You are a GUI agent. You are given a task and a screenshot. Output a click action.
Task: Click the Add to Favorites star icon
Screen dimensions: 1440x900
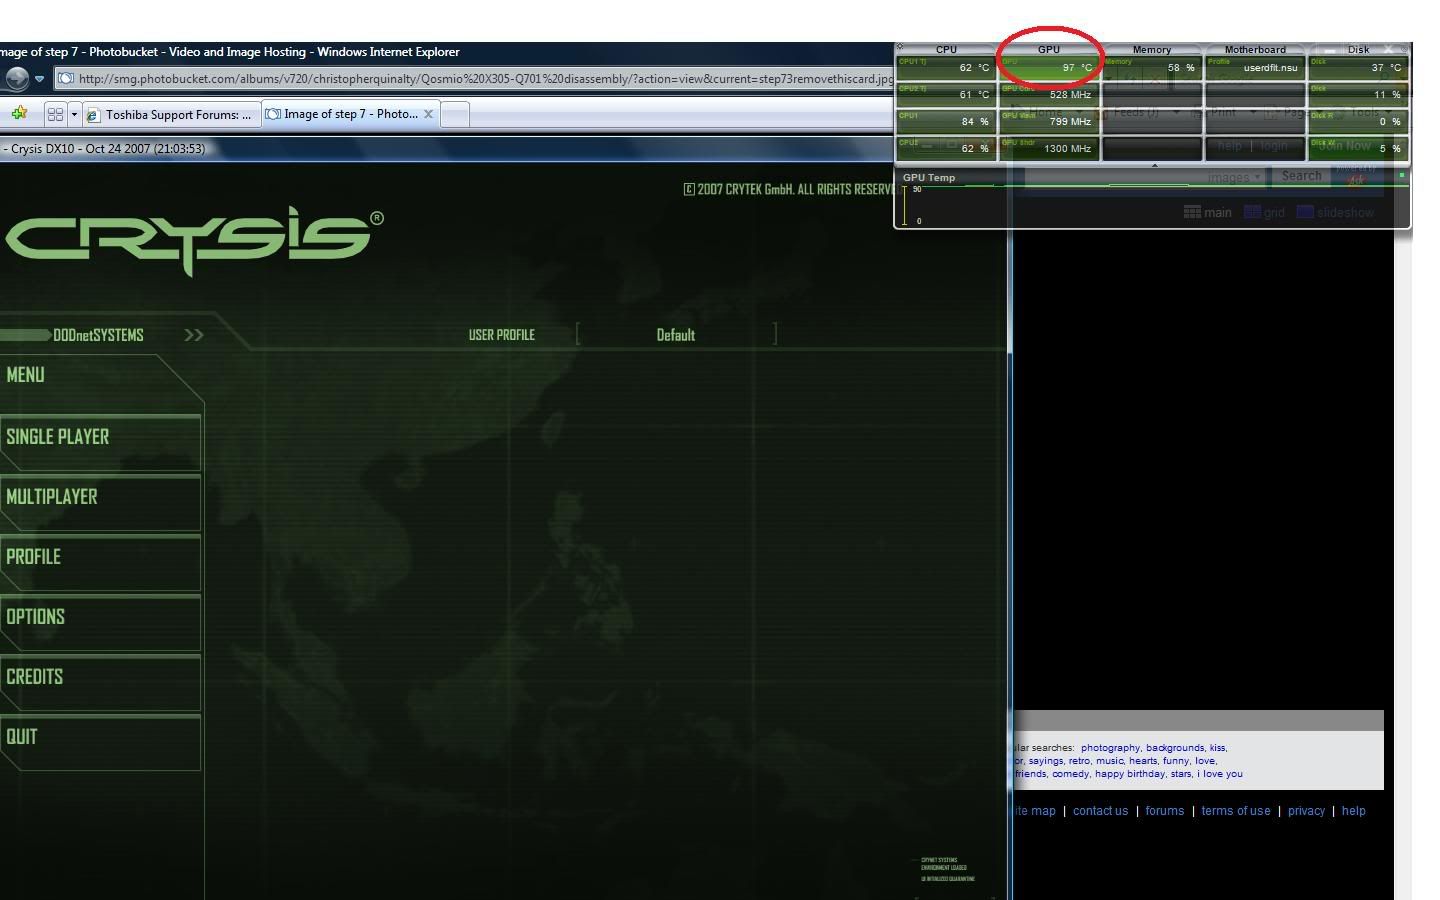coord(18,114)
